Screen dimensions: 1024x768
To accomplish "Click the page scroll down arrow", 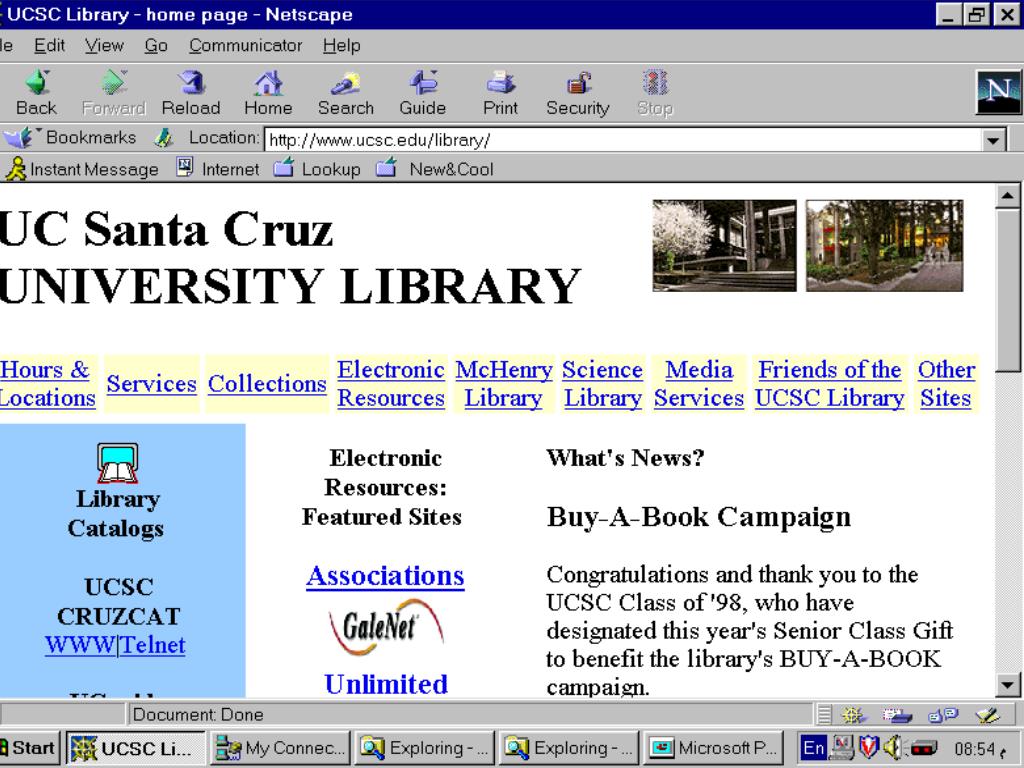I will point(1008,685).
